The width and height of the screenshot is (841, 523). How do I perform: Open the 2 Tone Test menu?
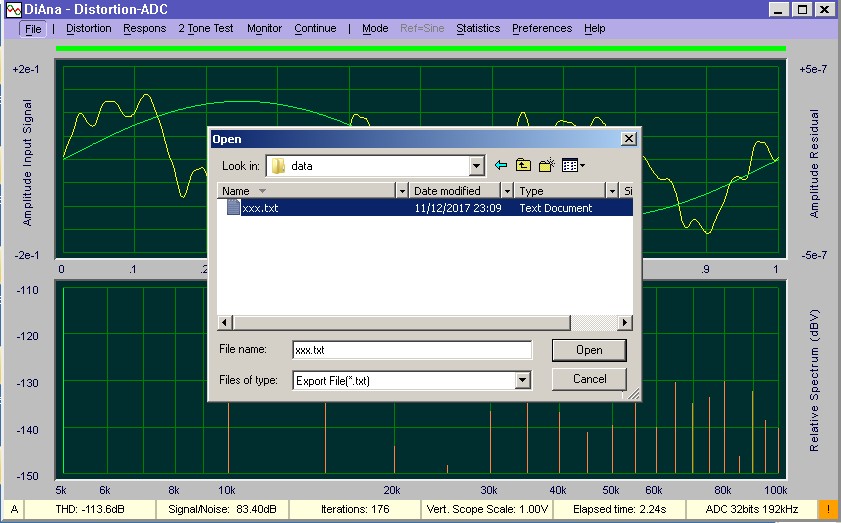[x=206, y=28]
